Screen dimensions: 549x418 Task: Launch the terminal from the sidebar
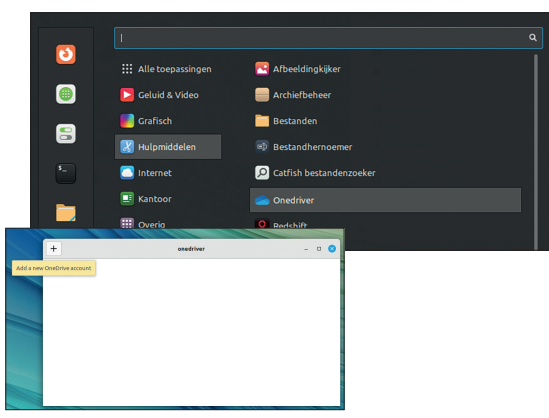(x=66, y=173)
